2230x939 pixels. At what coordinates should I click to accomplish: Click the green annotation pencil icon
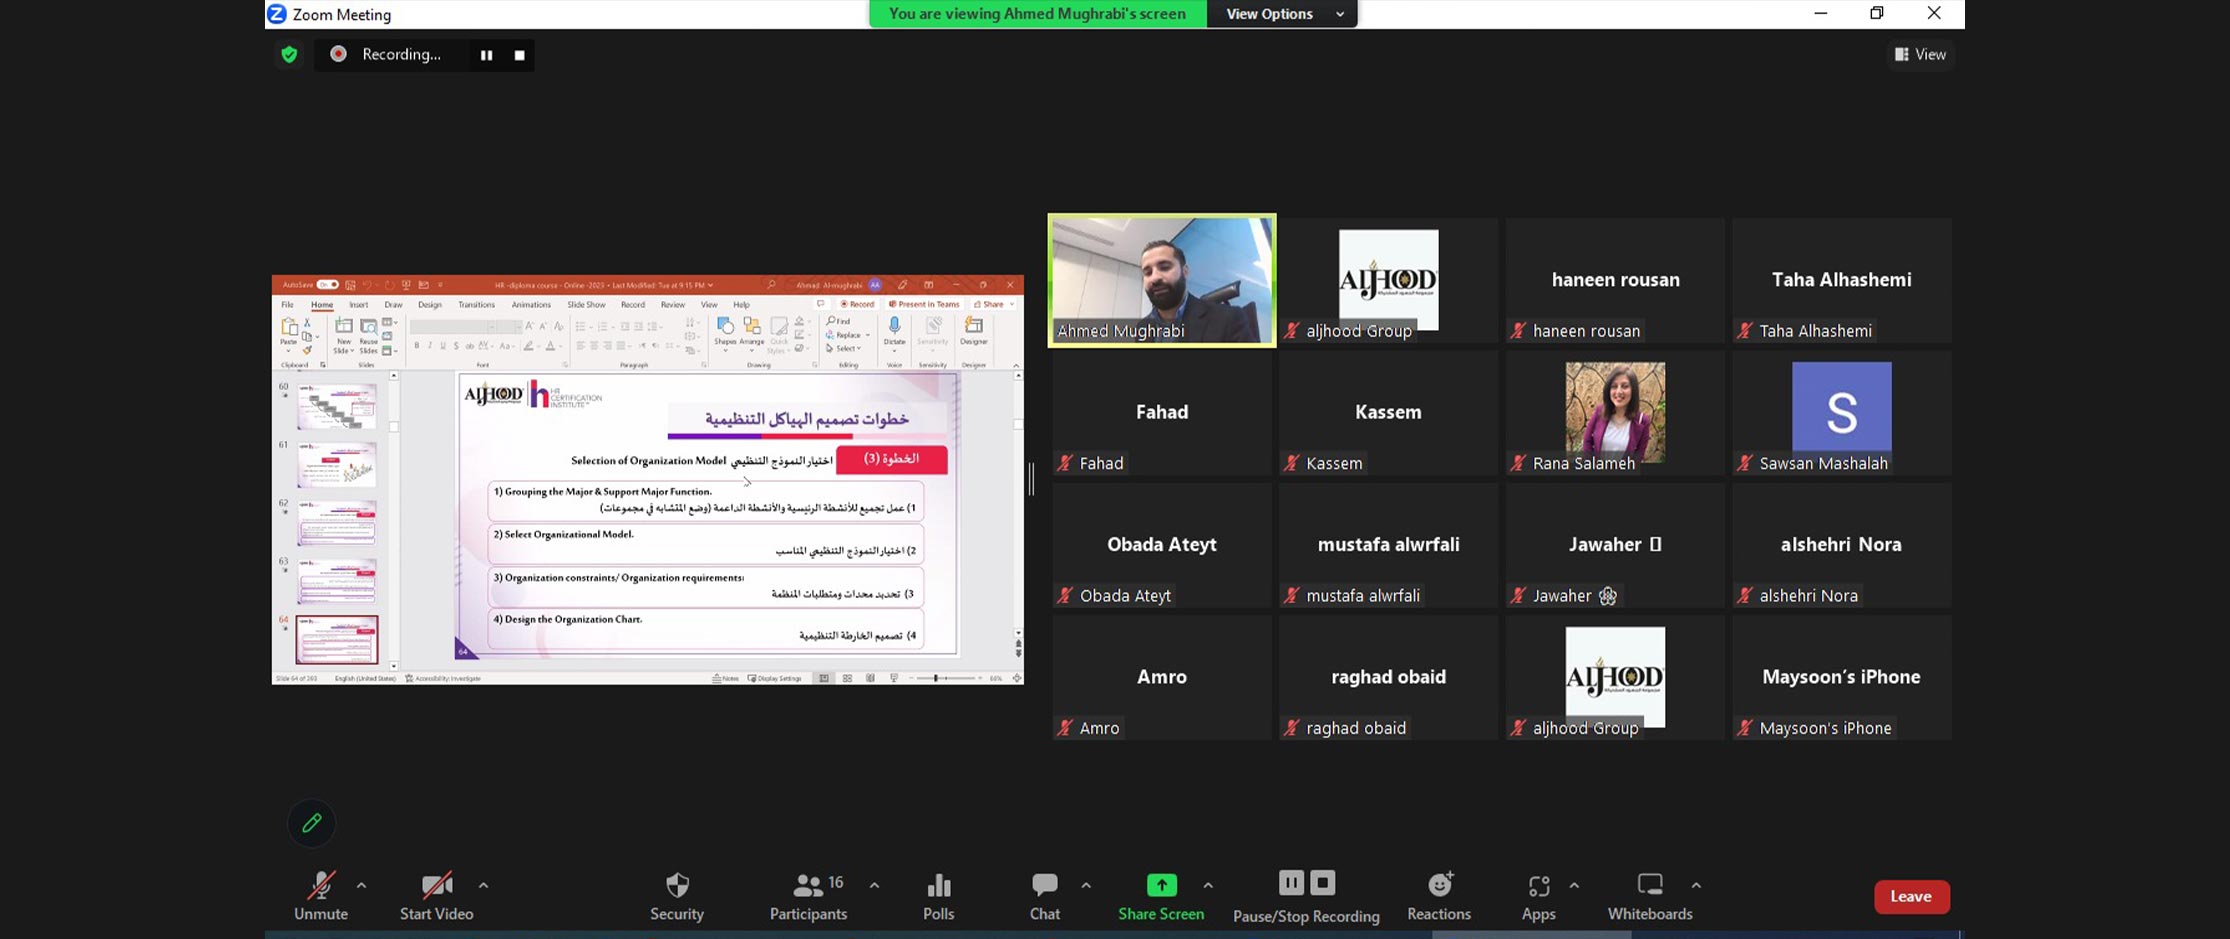click(x=312, y=823)
